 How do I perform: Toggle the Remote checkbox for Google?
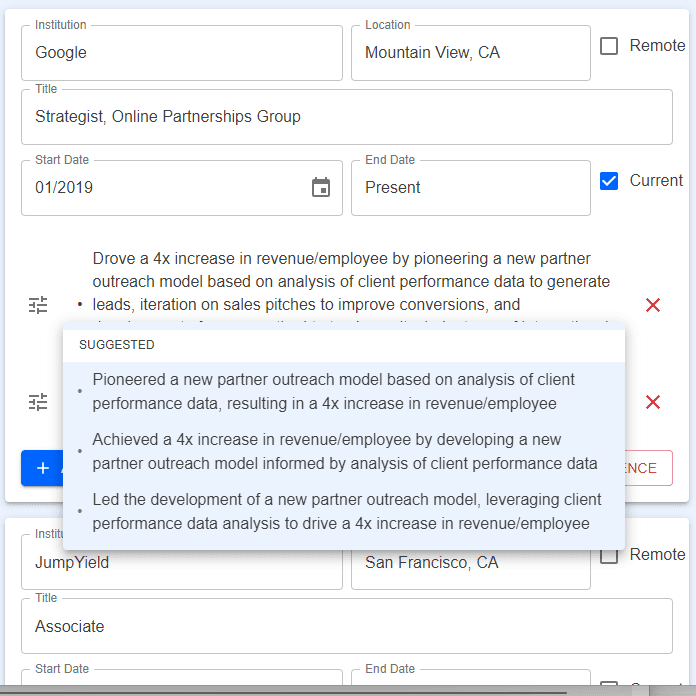609,46
